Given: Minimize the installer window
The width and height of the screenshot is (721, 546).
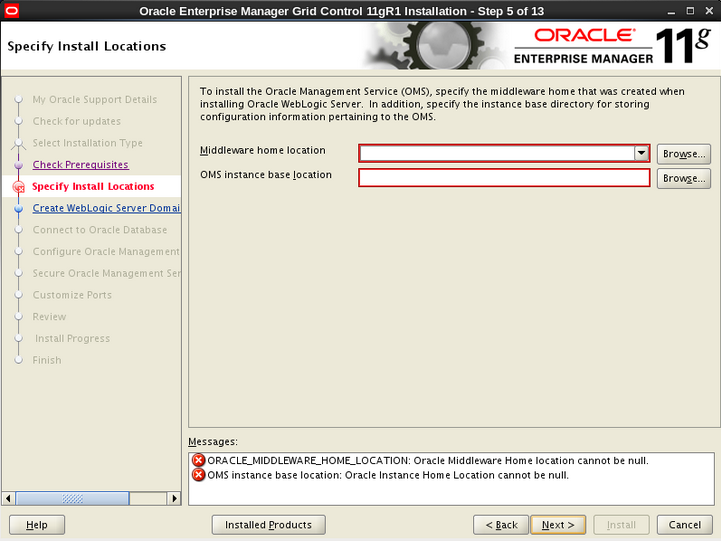Looking at the screenshot, I should tap(671, 11).
